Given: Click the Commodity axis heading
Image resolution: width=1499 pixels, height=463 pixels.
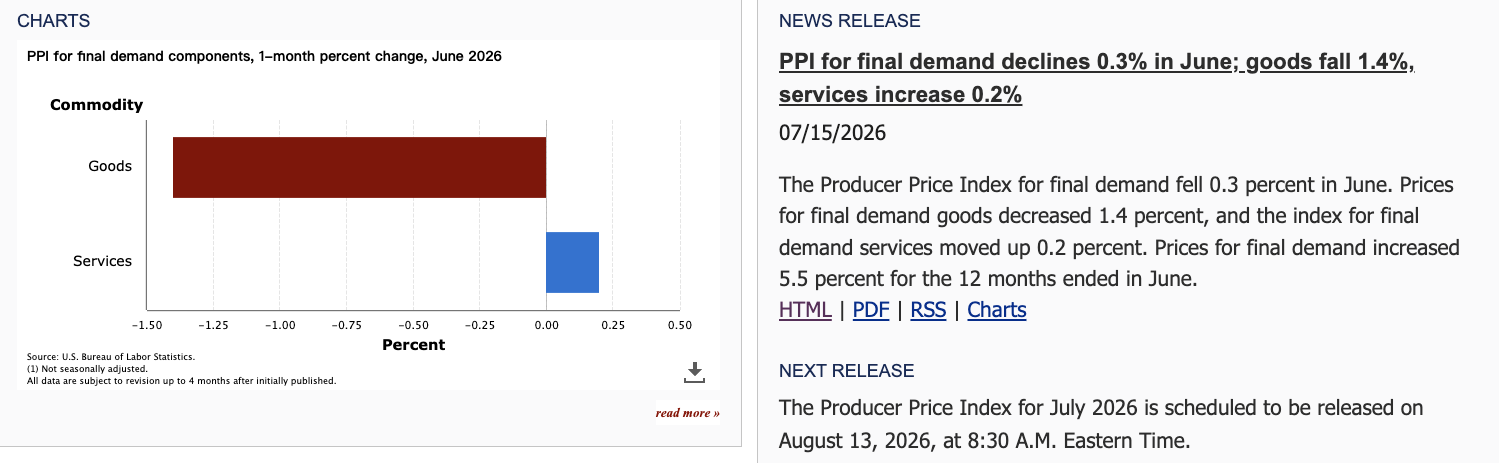Looking at the screenshot, I should (97, 105).
